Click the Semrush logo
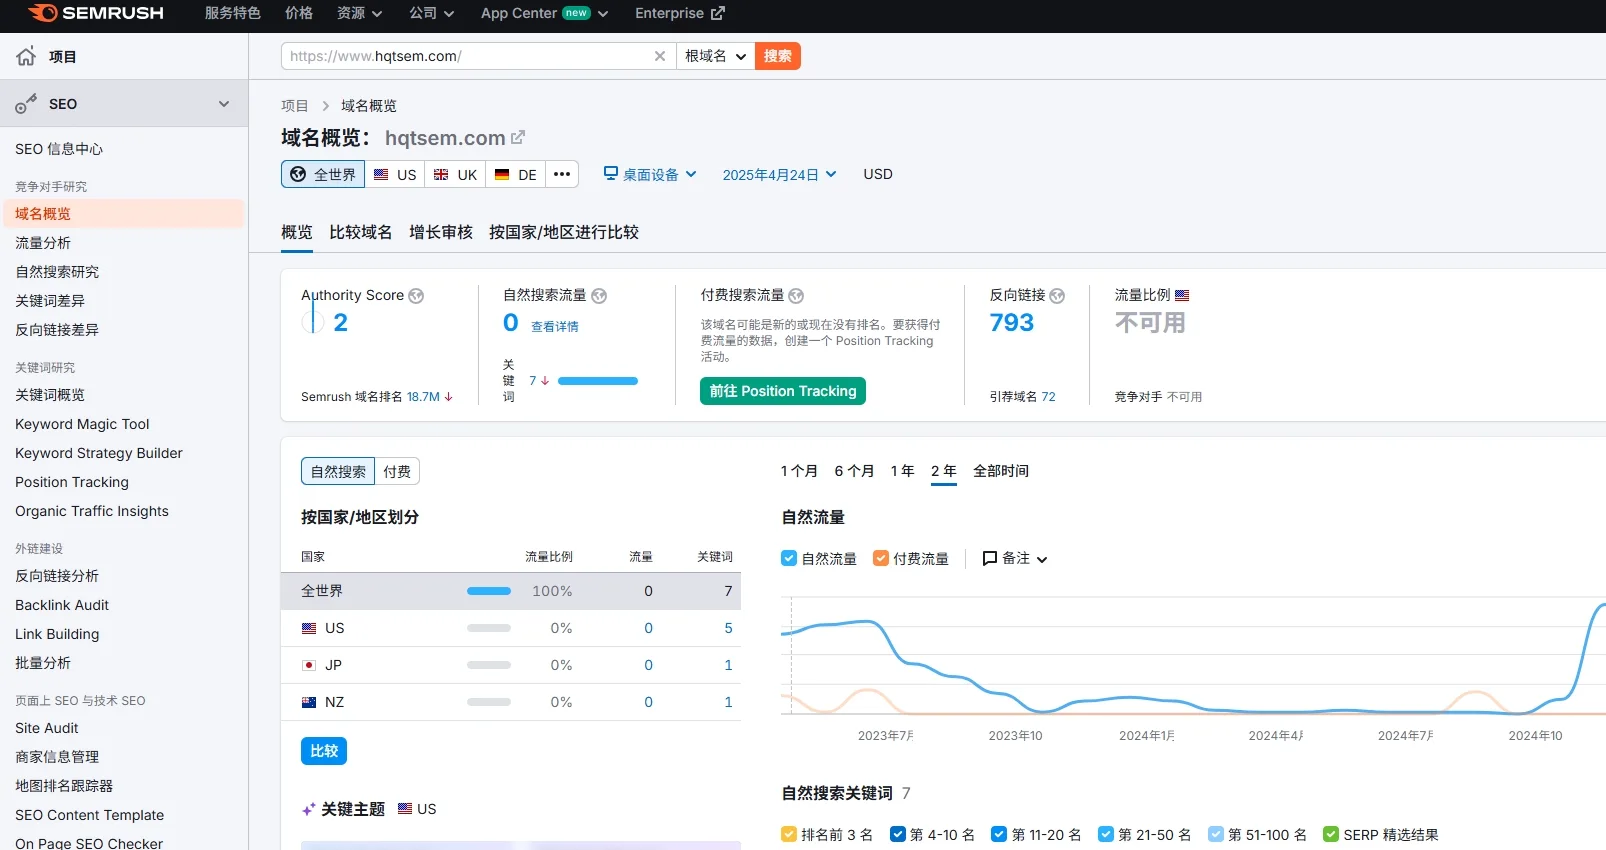This screenshot has width=1606, height=850. coord(96,13)
